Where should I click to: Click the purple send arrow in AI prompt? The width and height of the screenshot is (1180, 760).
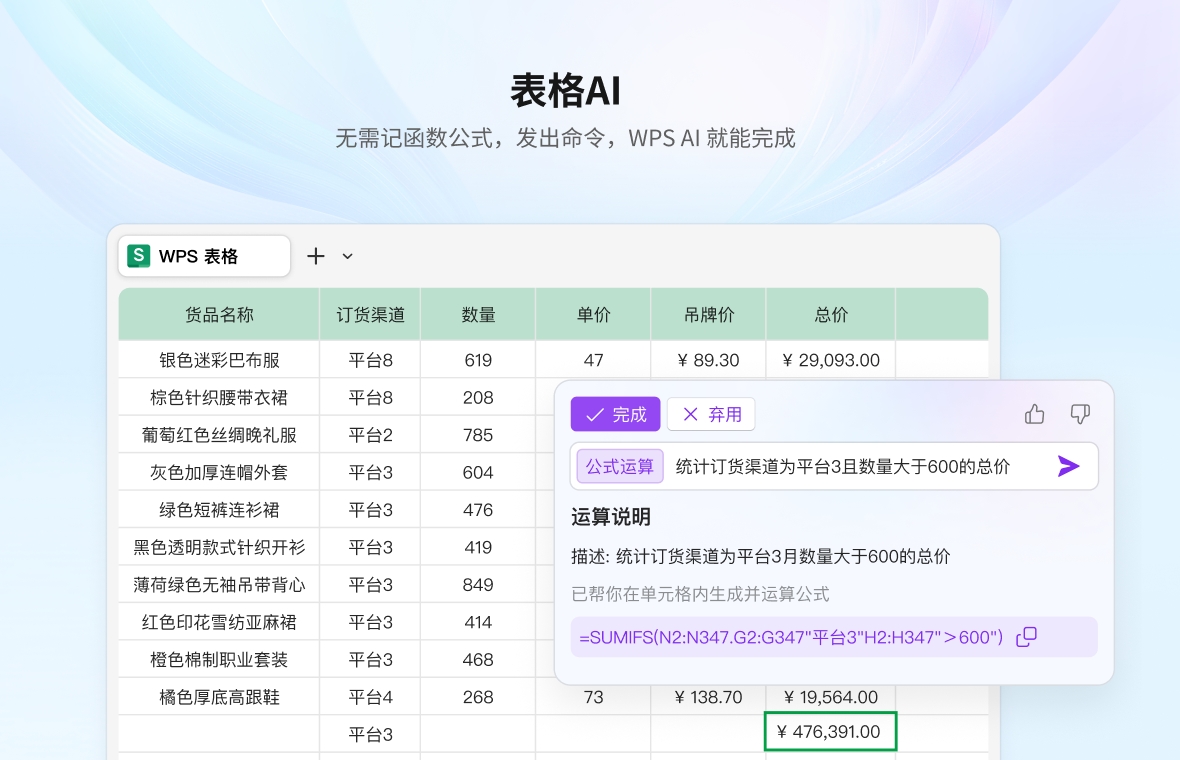[1069, 466]
